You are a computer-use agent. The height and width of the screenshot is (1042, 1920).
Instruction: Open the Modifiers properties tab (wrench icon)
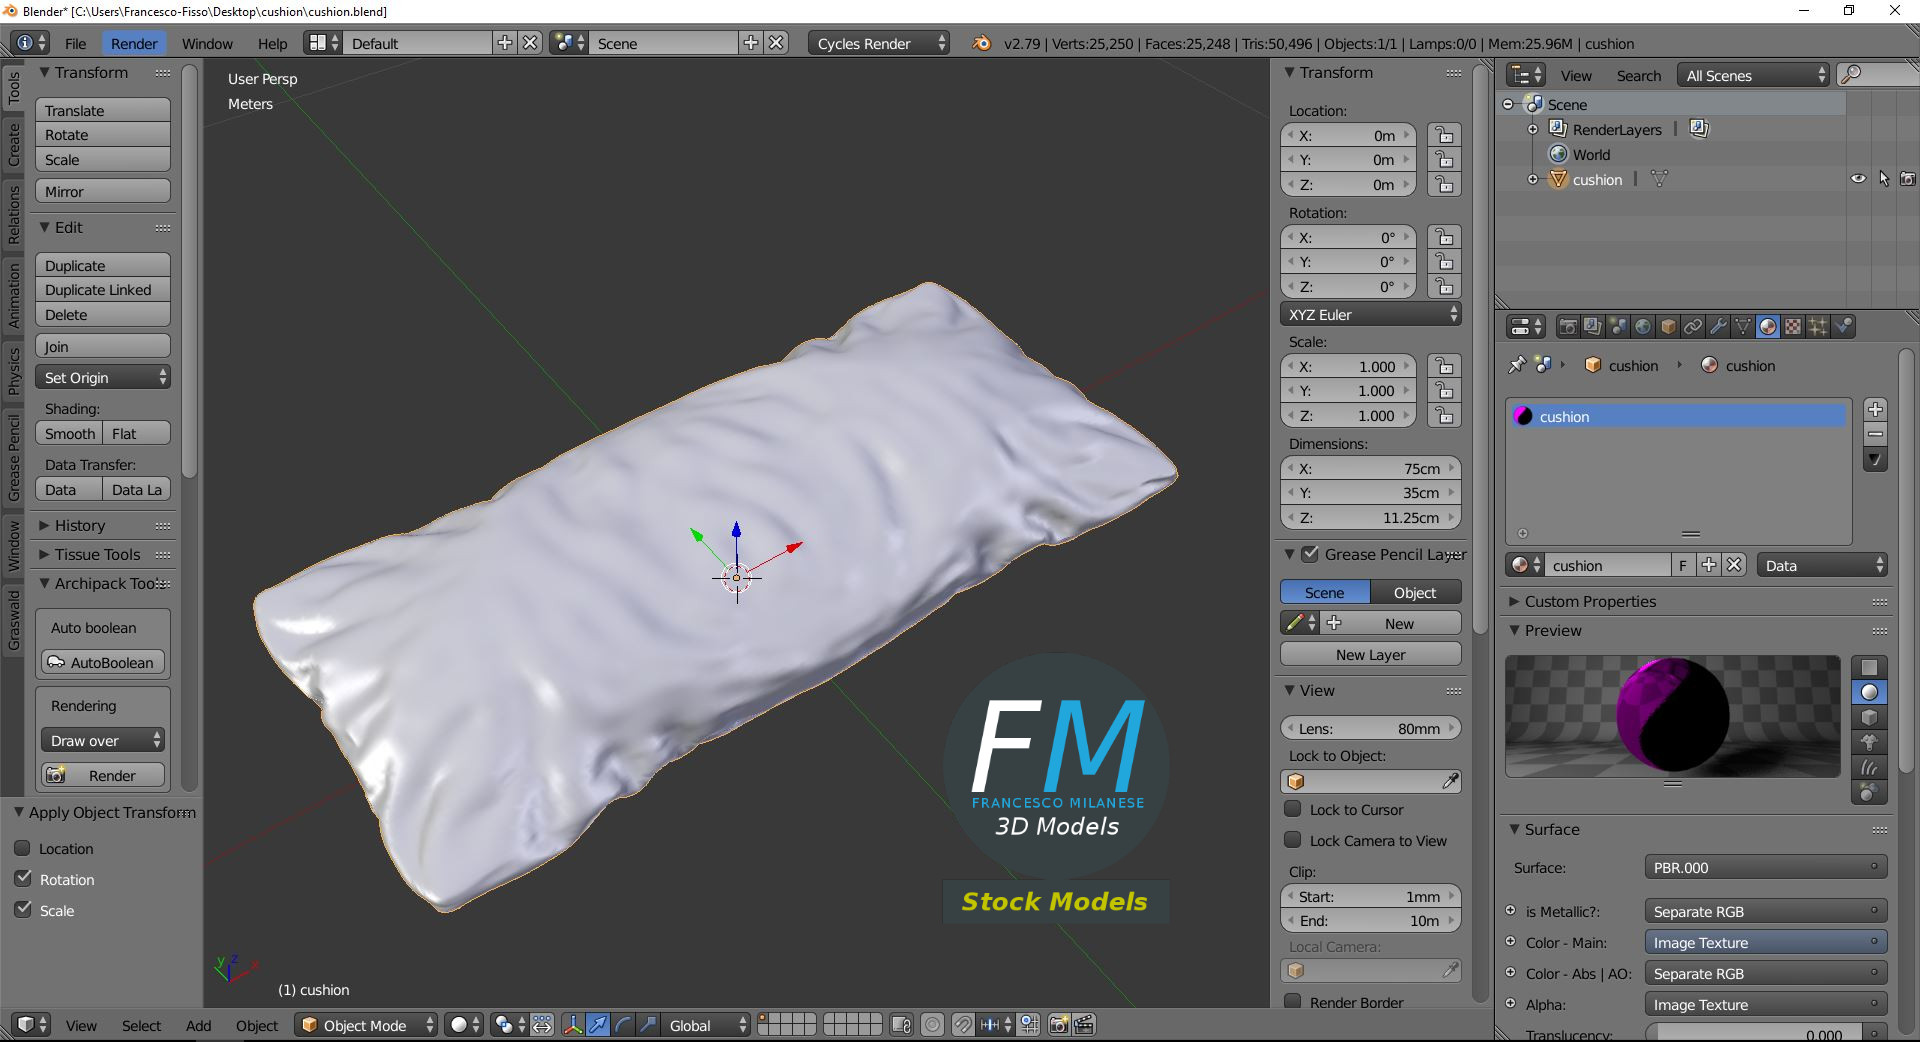[x=1718, y=327]
